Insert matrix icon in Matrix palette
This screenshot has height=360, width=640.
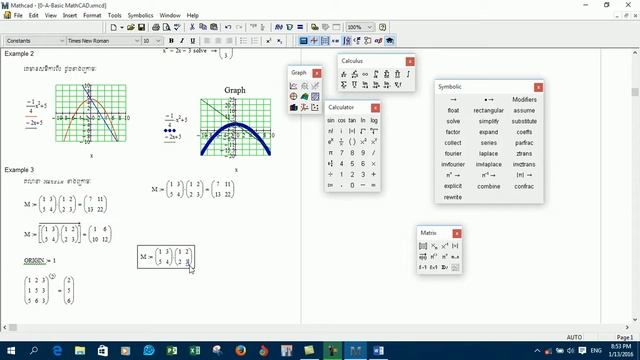tap(423, 246)
